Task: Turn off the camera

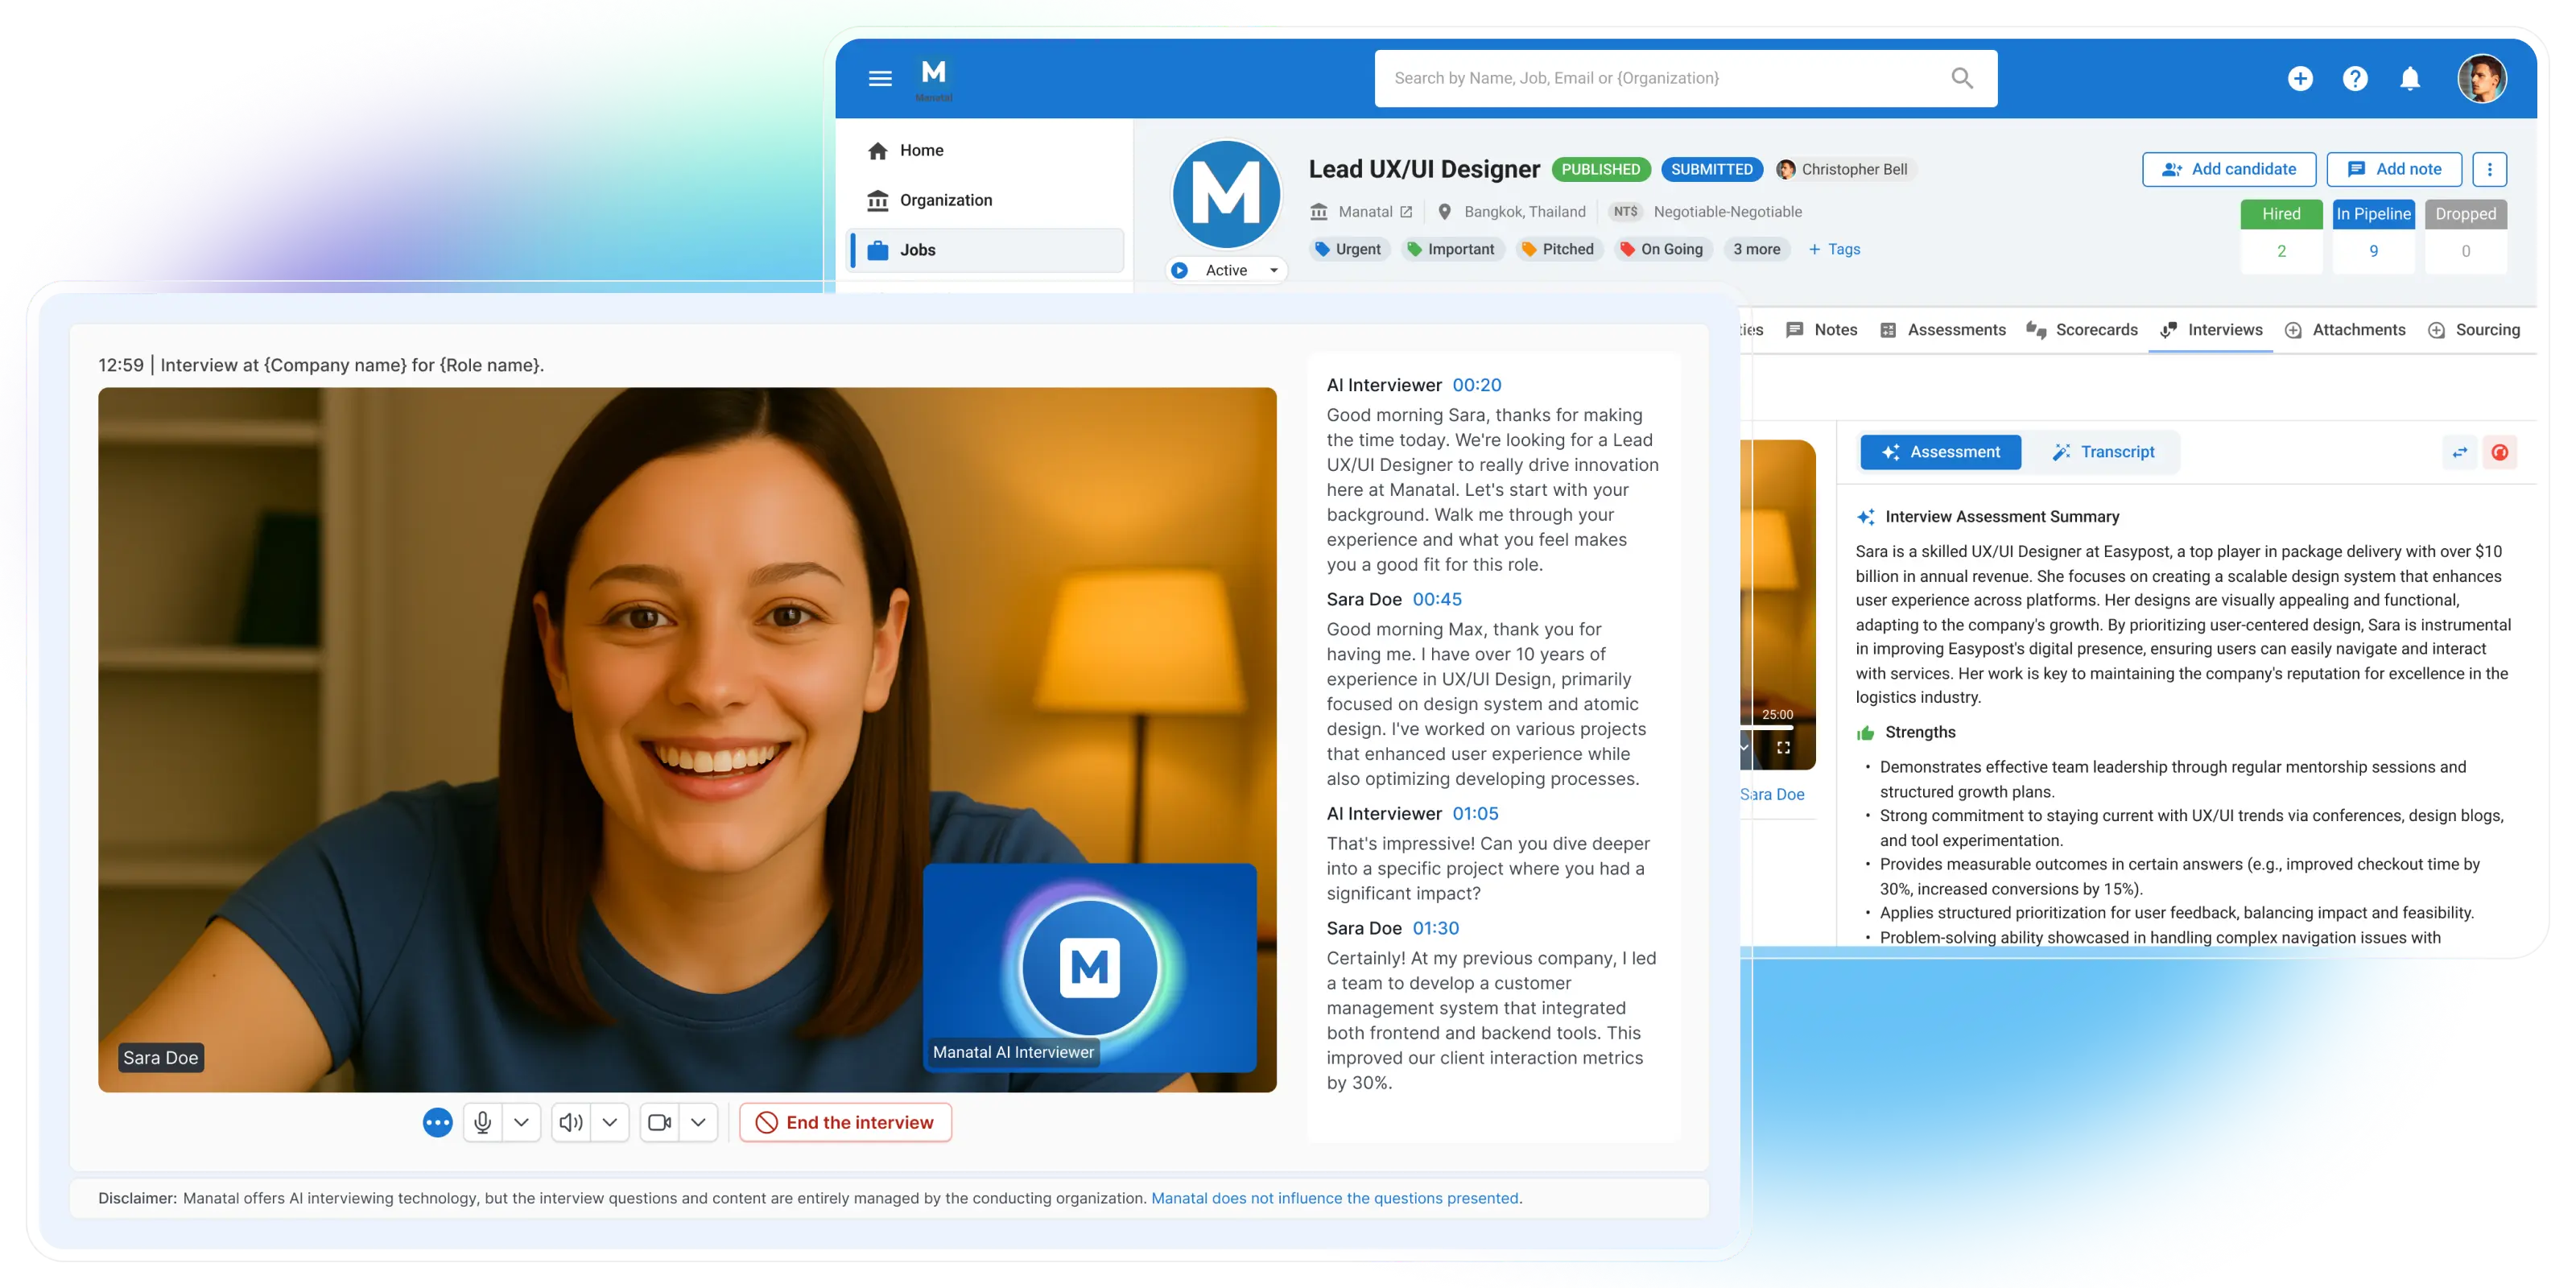Action: click(659, 1122)
